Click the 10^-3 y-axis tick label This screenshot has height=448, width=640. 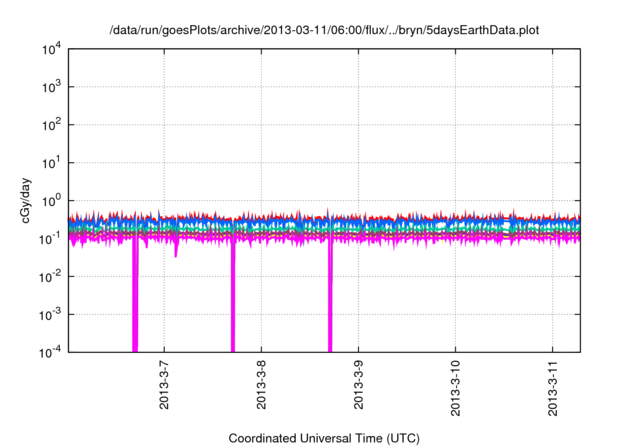(x=50, y=315)
